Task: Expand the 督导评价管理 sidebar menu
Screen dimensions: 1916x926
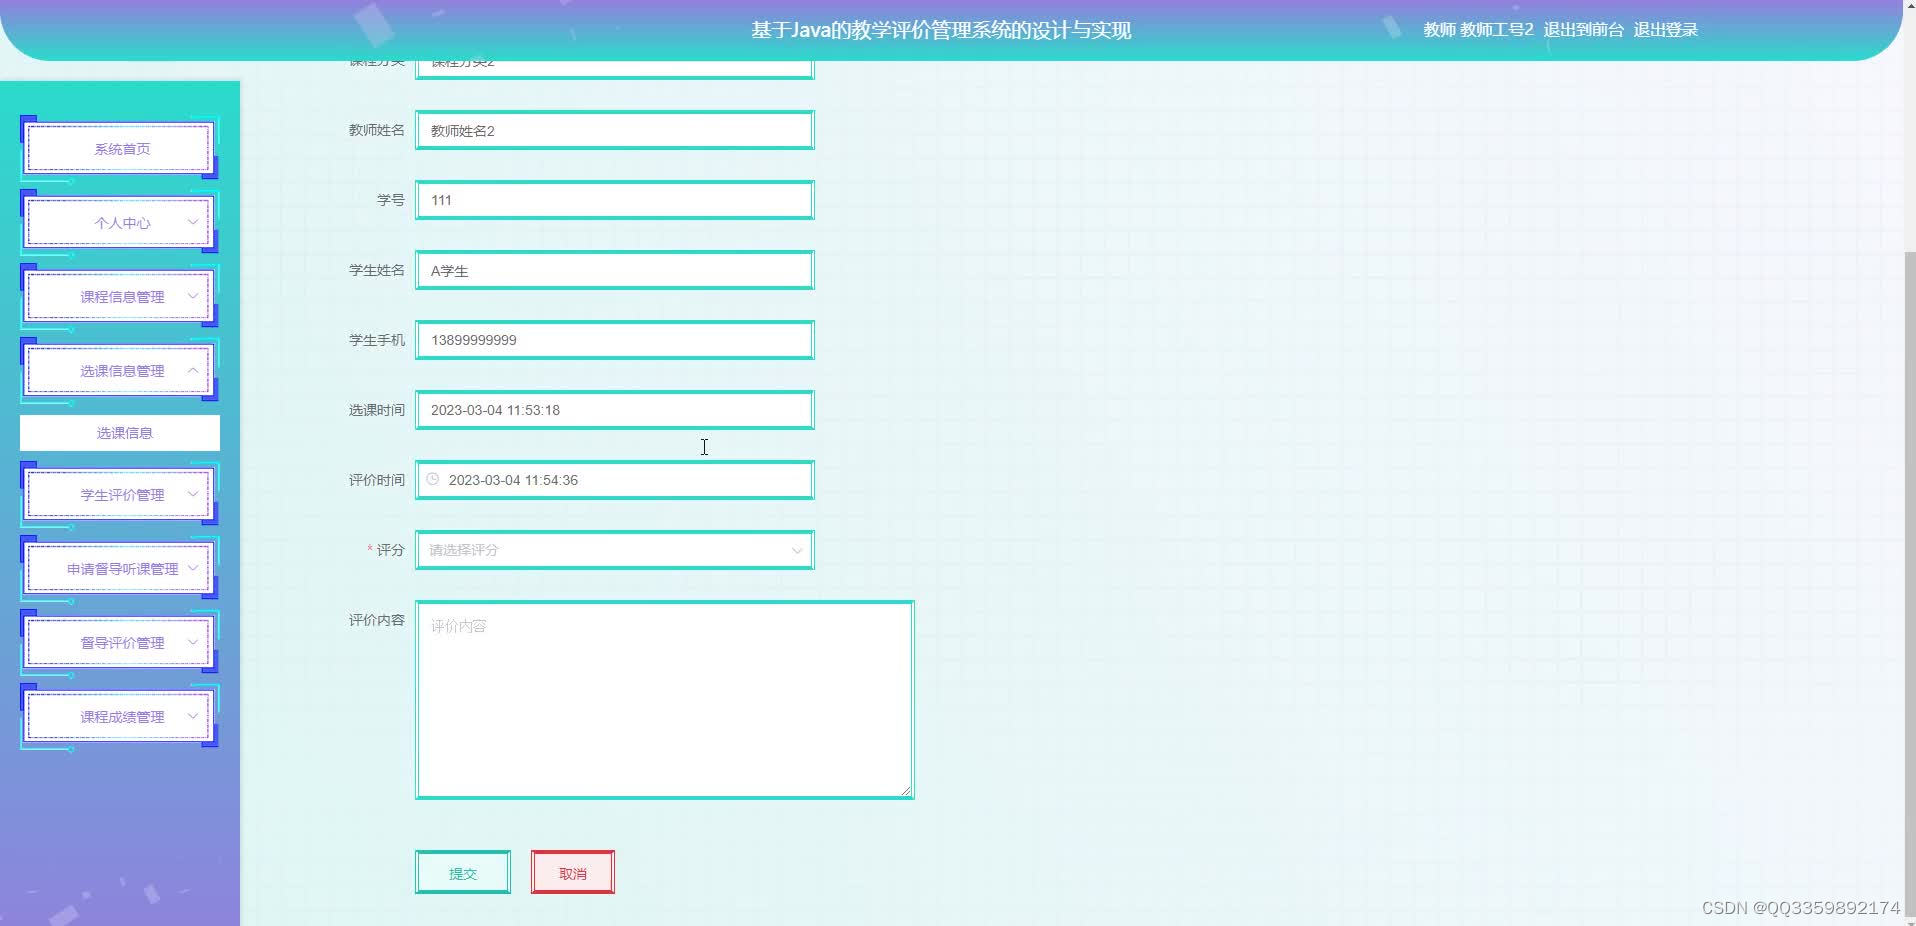Action: coord(120,643)
